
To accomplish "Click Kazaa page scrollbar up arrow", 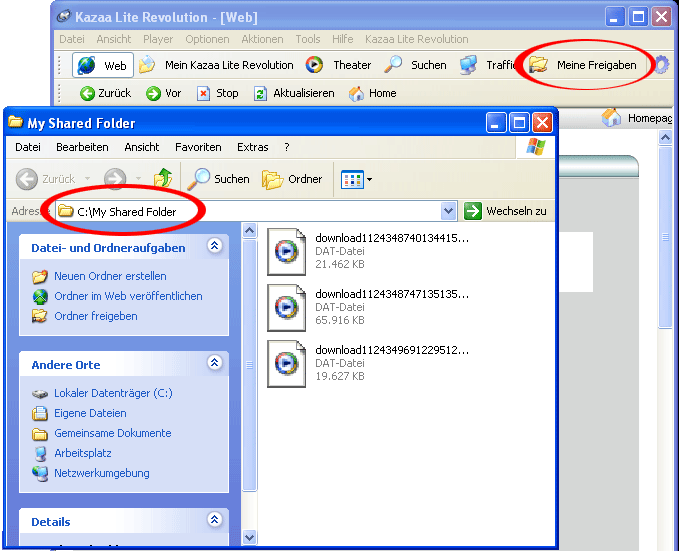I will [x=665, y=138].
